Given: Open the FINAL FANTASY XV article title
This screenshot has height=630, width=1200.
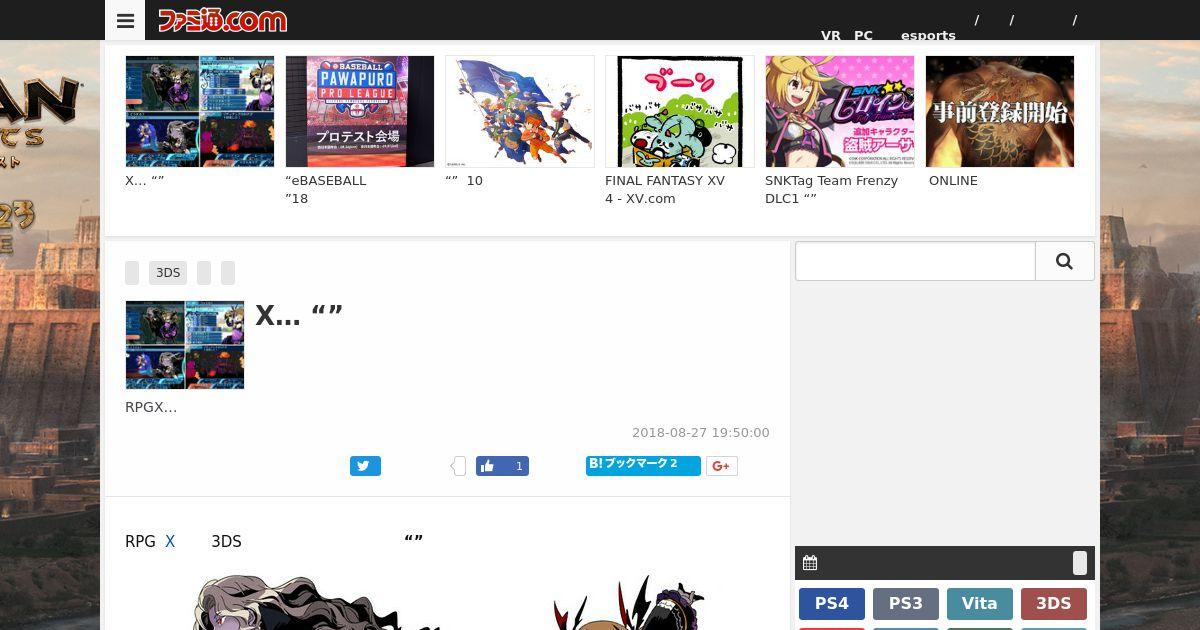Looking at the screenshot, I should [665, 189].
